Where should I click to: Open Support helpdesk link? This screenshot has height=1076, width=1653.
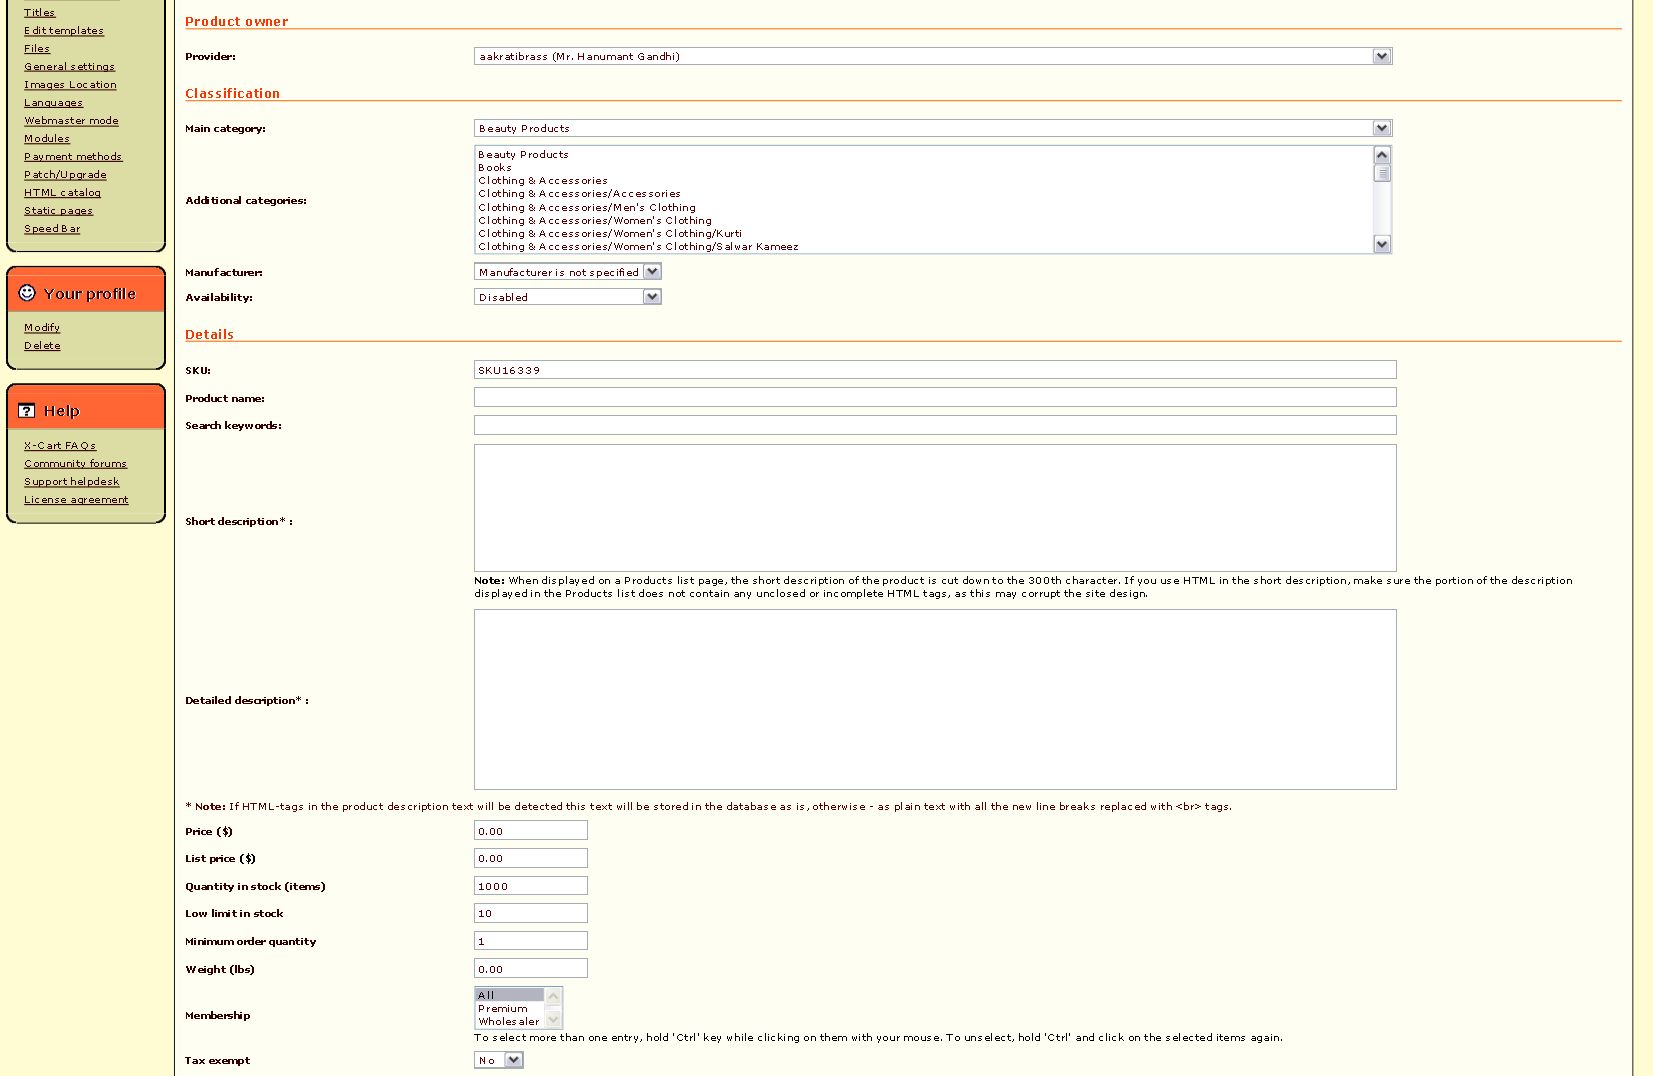pyautogui.click(x=72, y=482)
